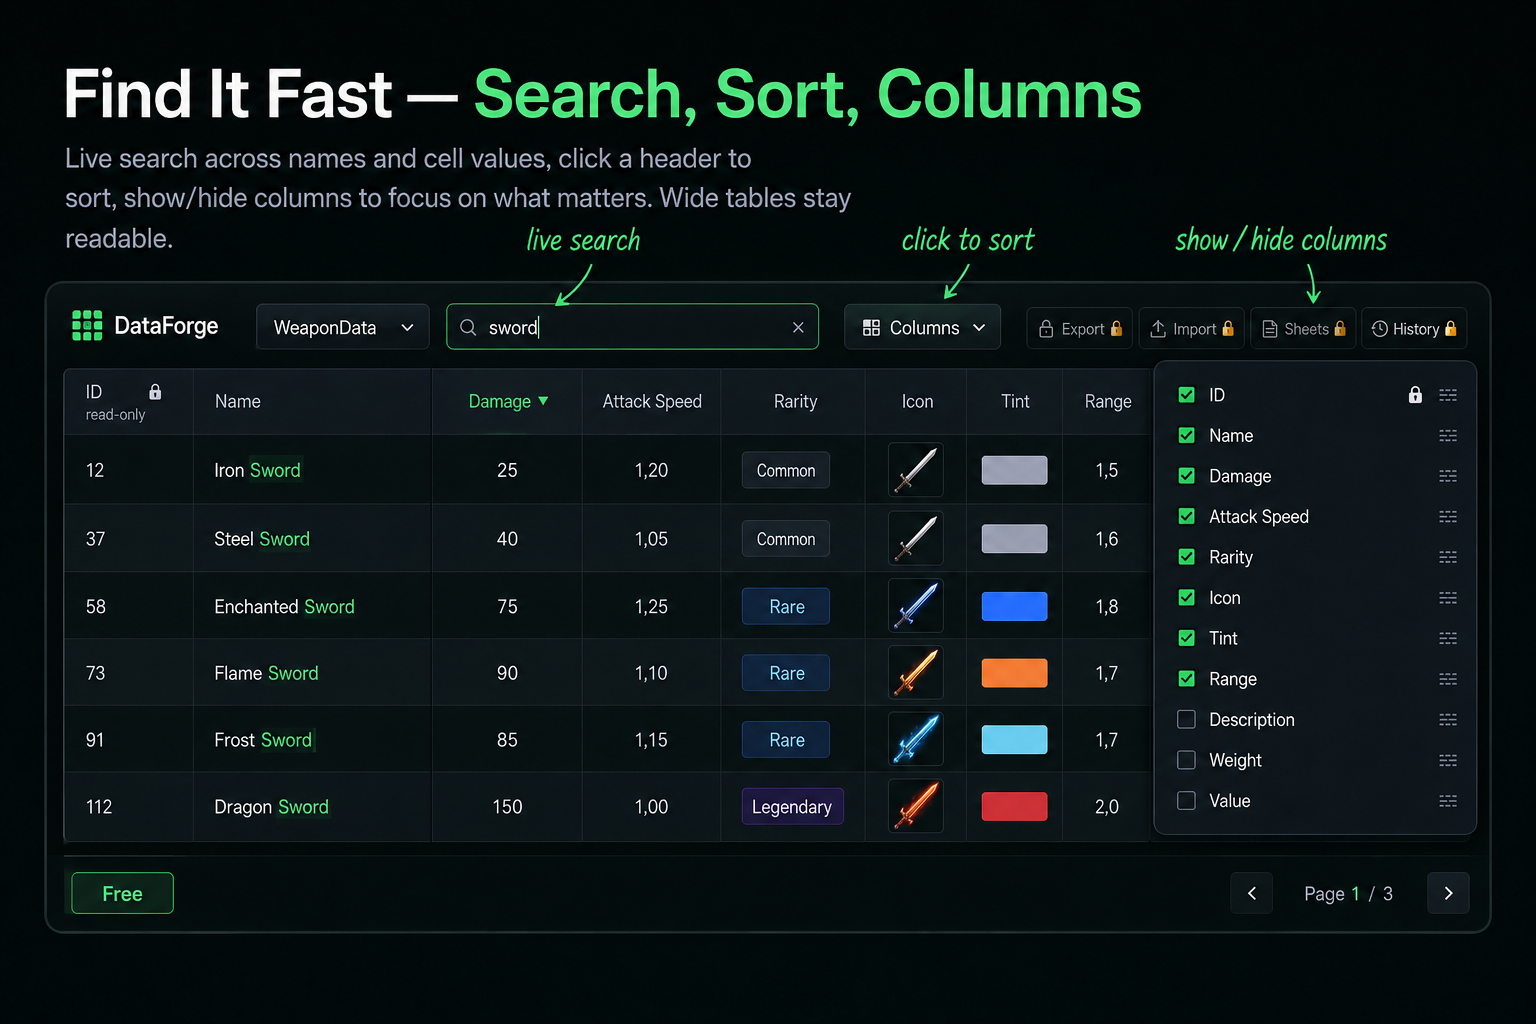This screenshot has width=1536, height=1024.
Task: Open the History toolbar item
Action: (1414, 328)
